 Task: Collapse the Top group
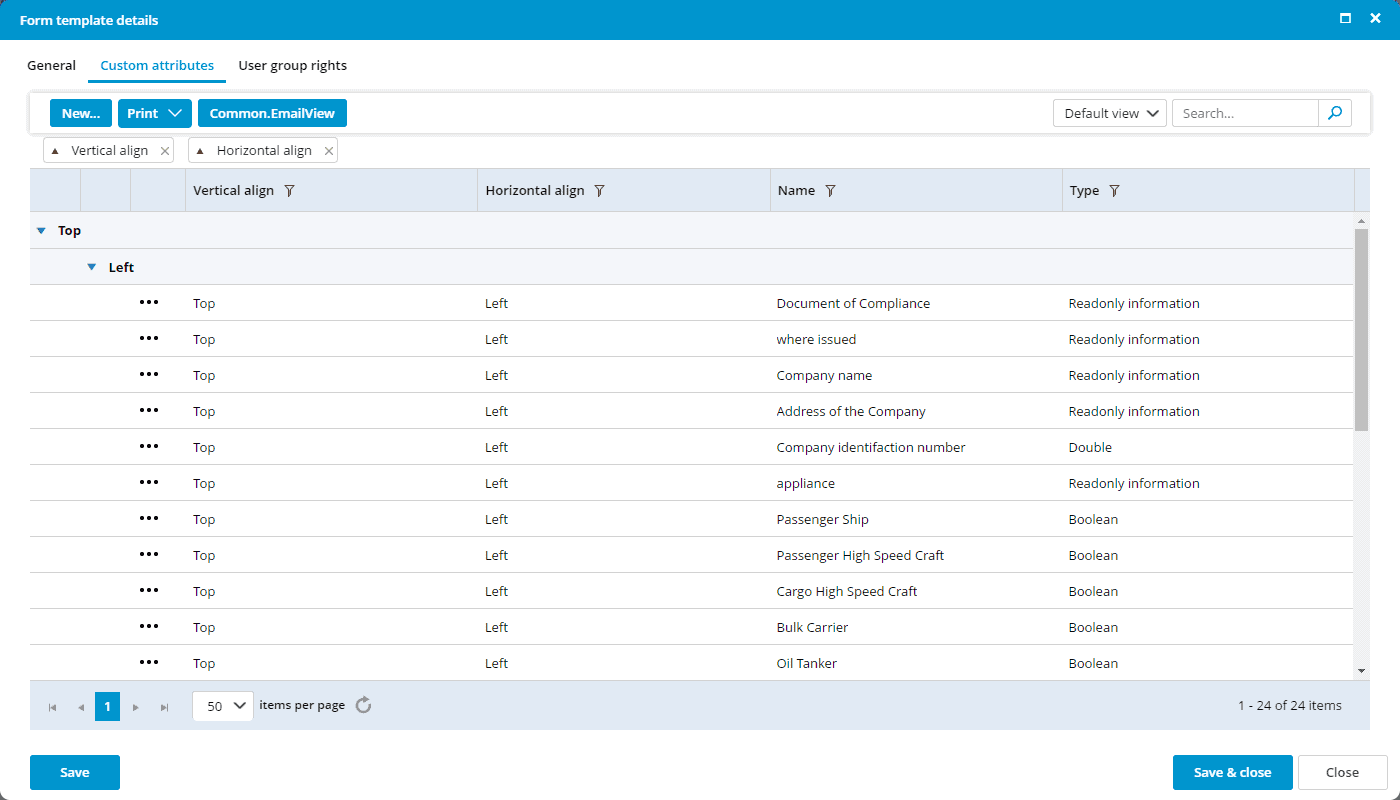(41, 231)
